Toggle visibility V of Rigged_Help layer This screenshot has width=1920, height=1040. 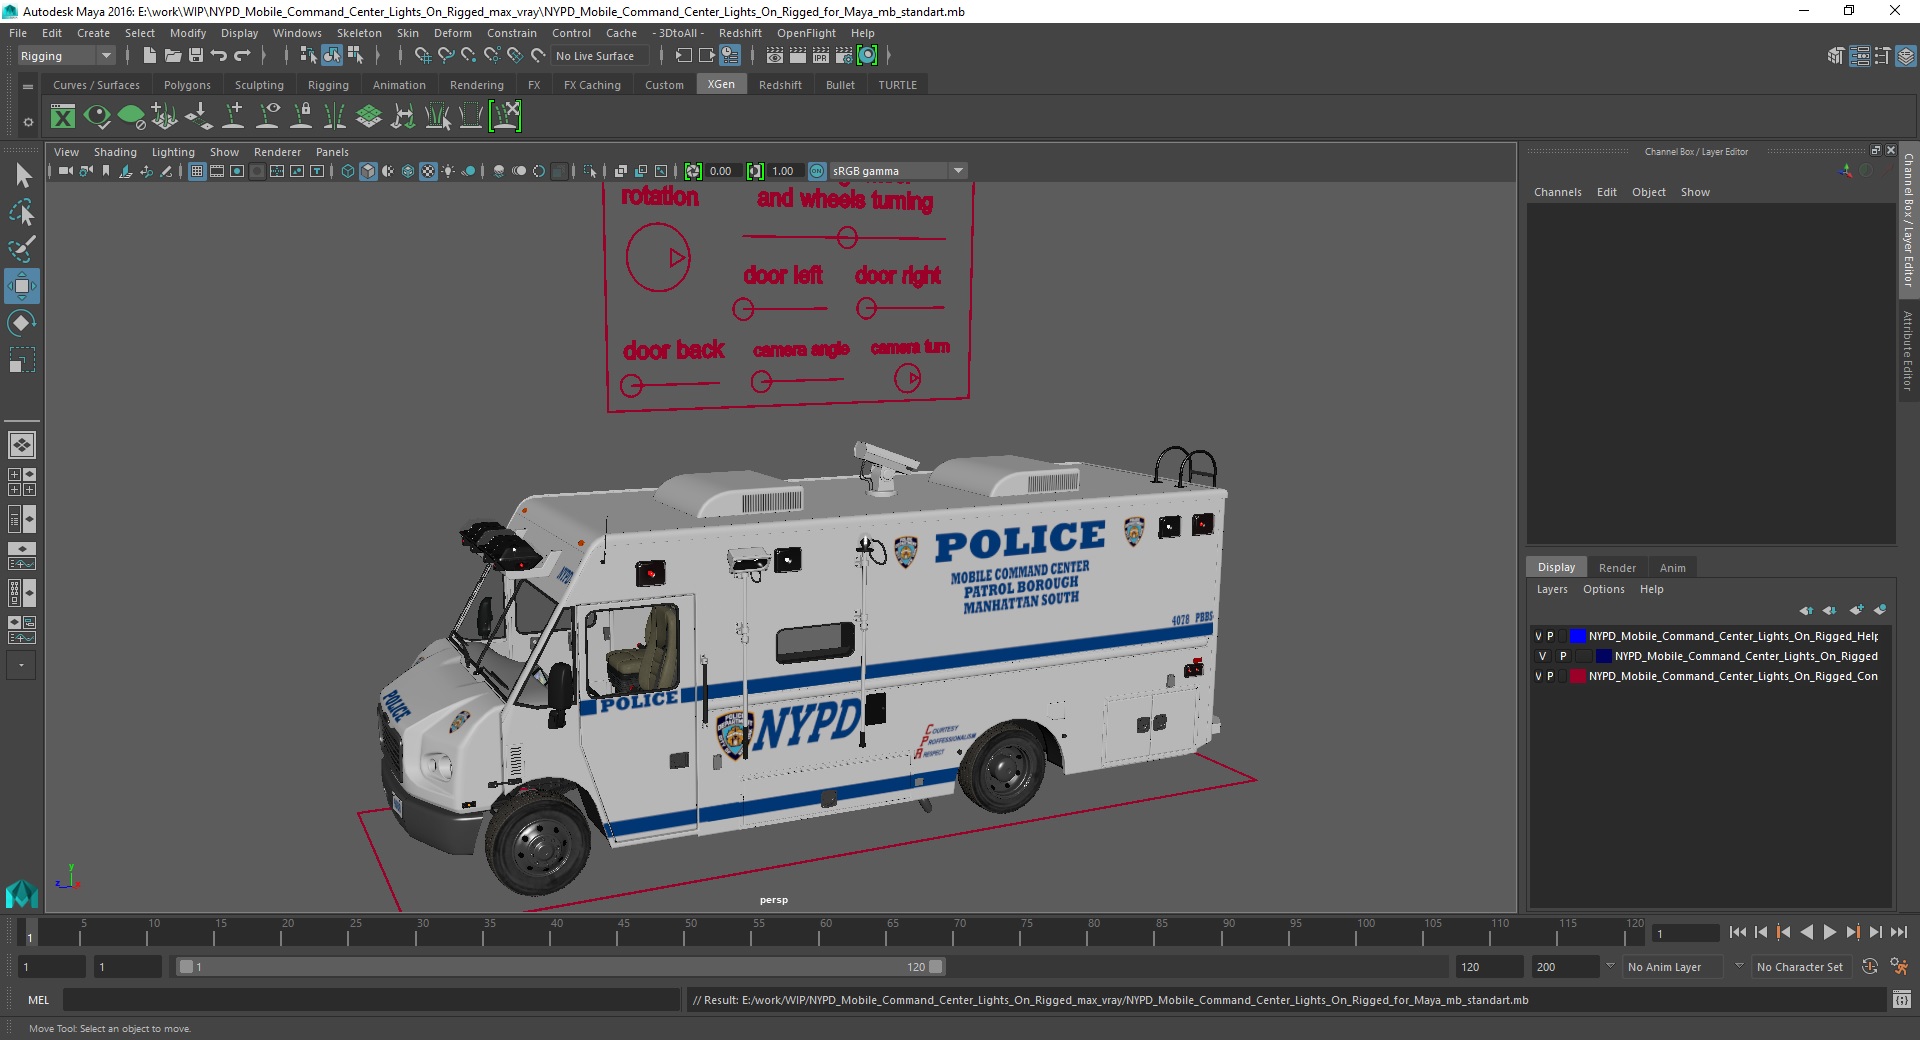tap(1538, 636)
